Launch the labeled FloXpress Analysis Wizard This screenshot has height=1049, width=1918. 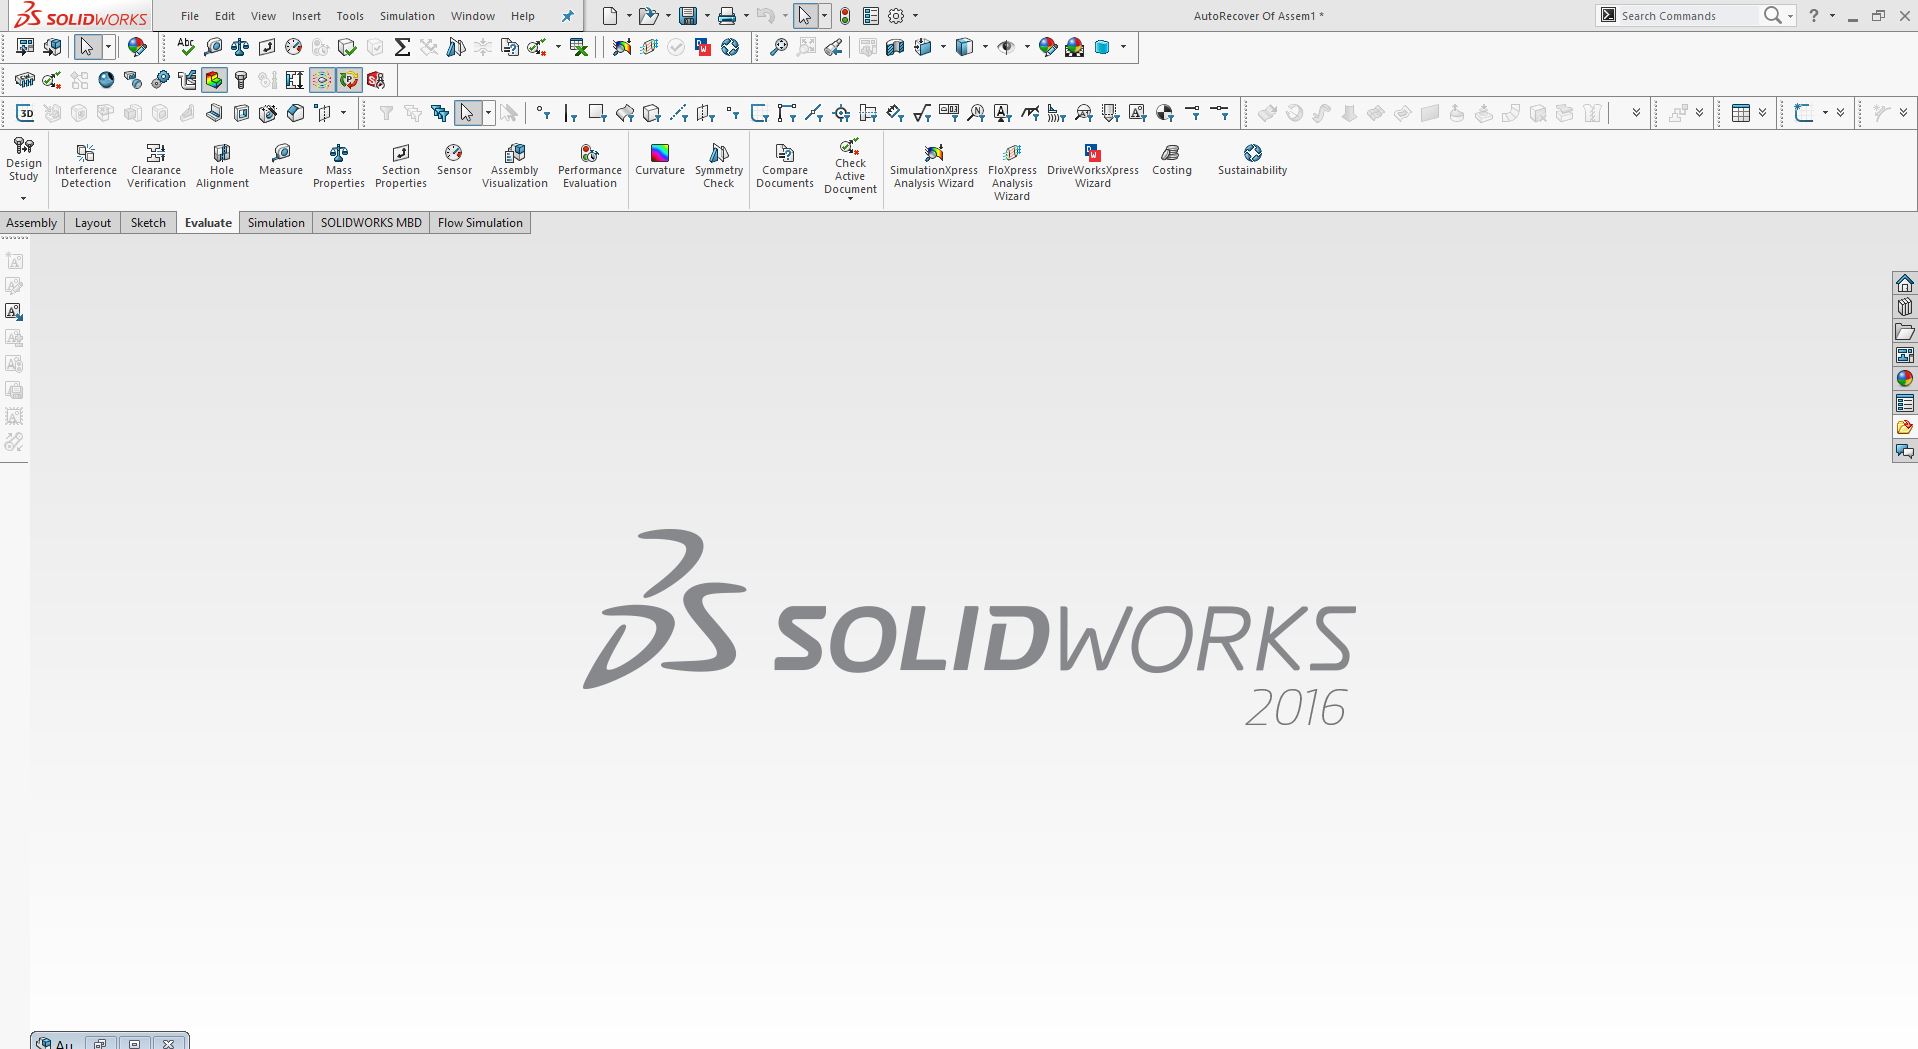[1012, 172]
